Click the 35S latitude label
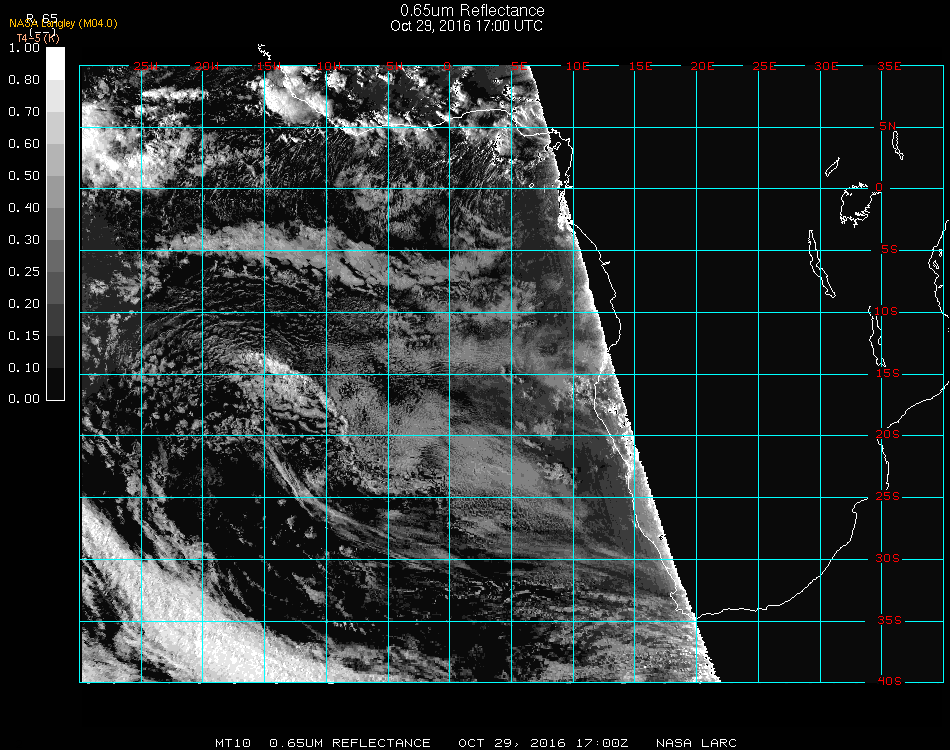Screen dimensions: 950x750 tap(889, 620)
